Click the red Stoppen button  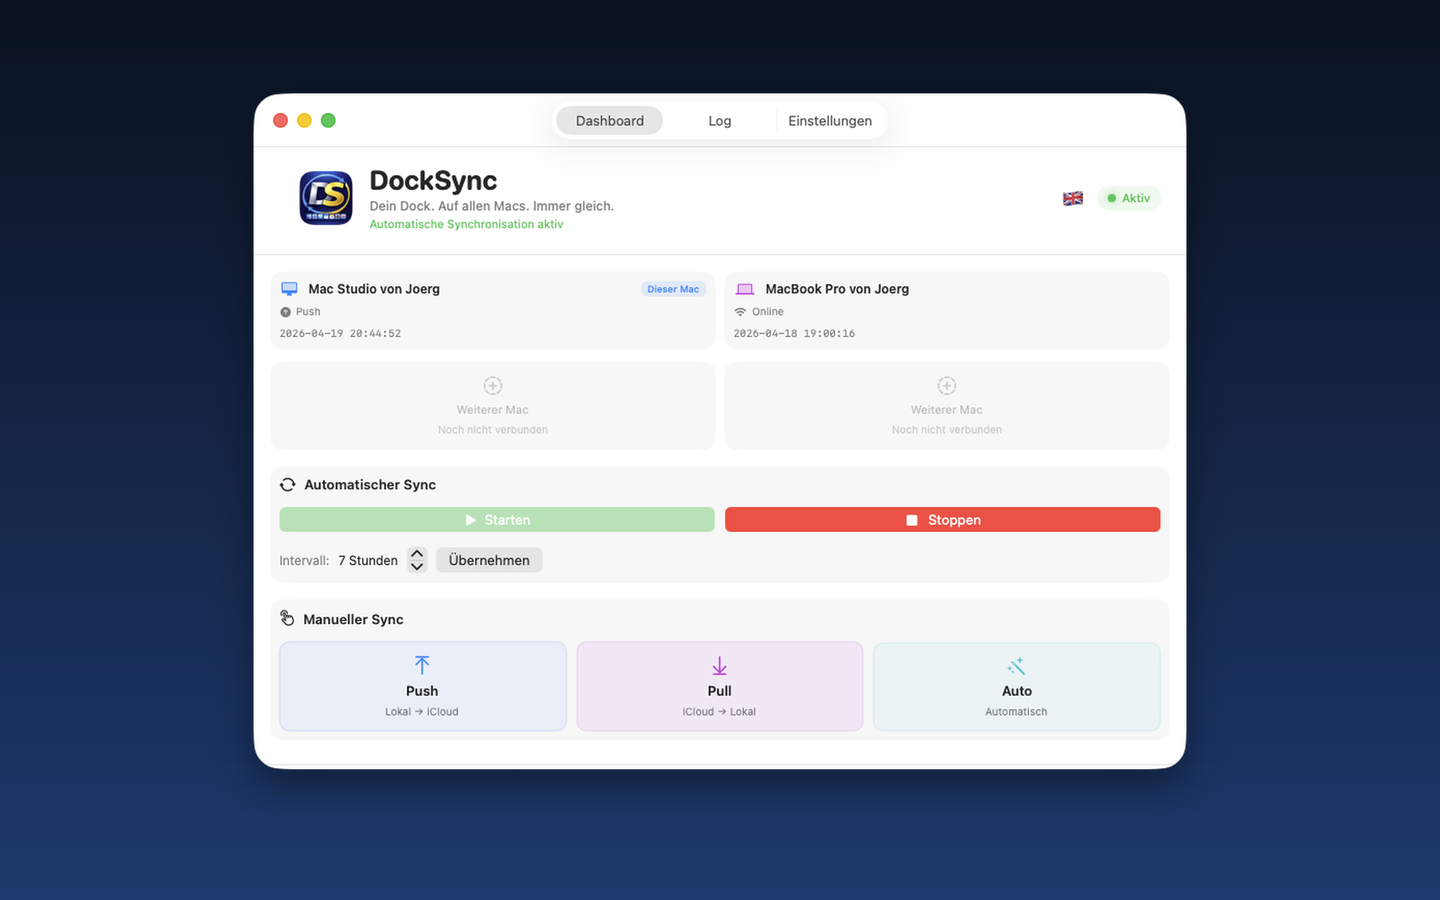pos(943,520)
